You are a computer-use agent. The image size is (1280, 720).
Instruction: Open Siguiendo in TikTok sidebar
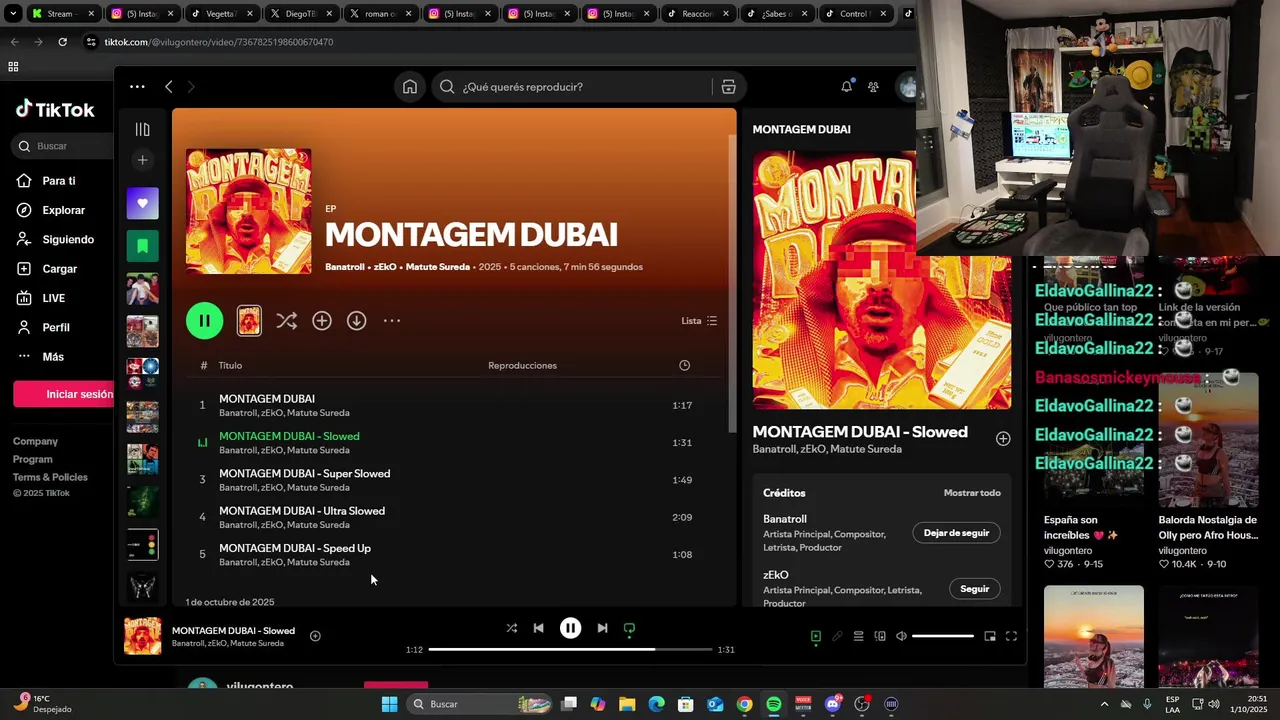click(x=68, y=240)
